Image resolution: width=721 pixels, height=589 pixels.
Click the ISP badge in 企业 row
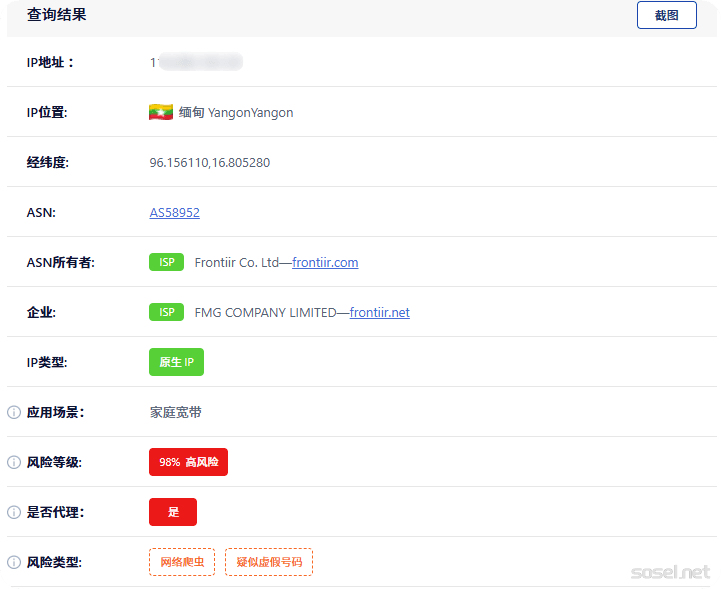(166, 312)
